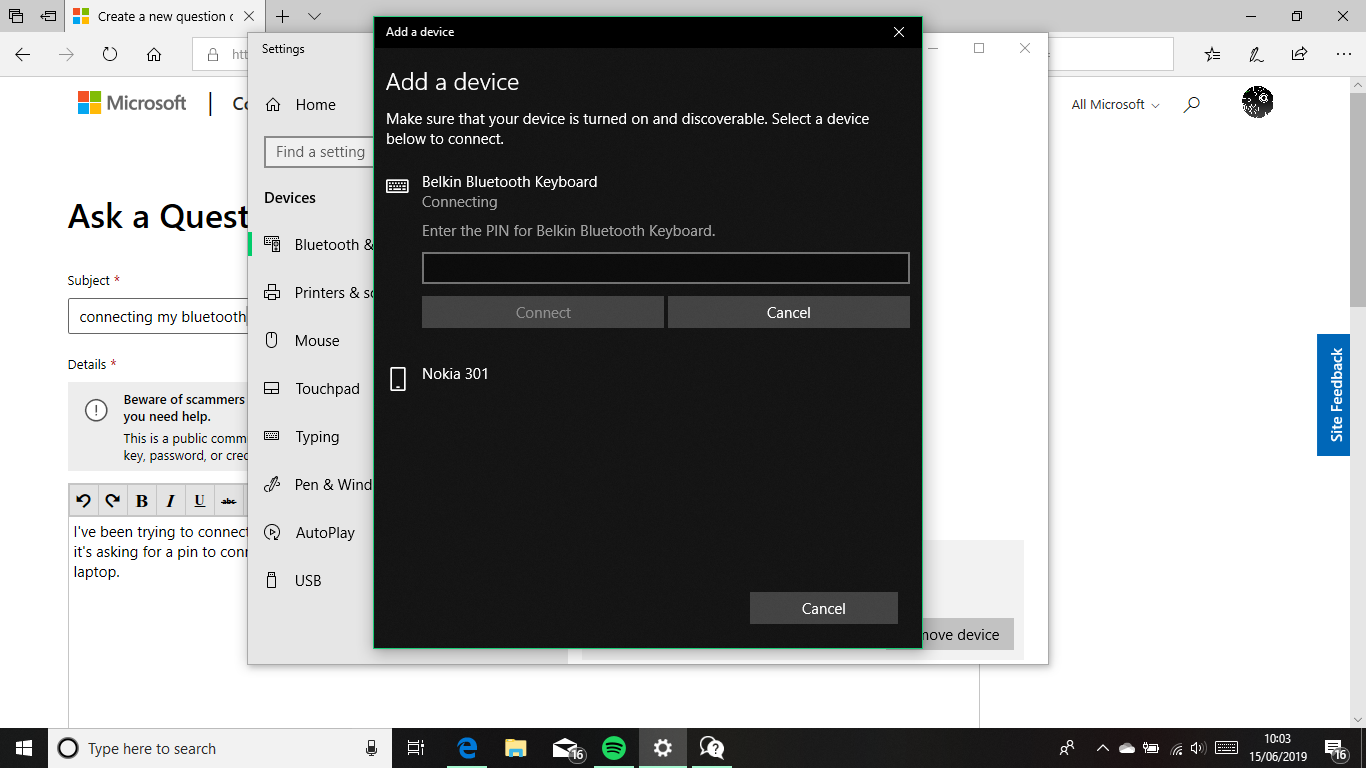1366x768 pixels.
Task: Open the Get Help taskbar icon
Action: 711,748
